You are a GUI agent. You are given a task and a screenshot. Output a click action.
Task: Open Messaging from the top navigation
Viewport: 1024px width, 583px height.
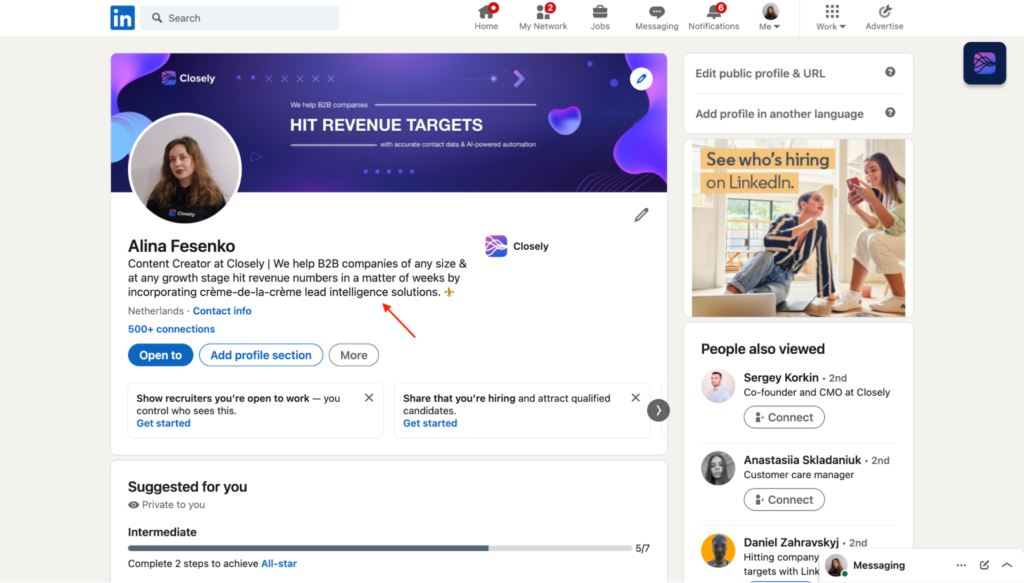pos(656,17)
